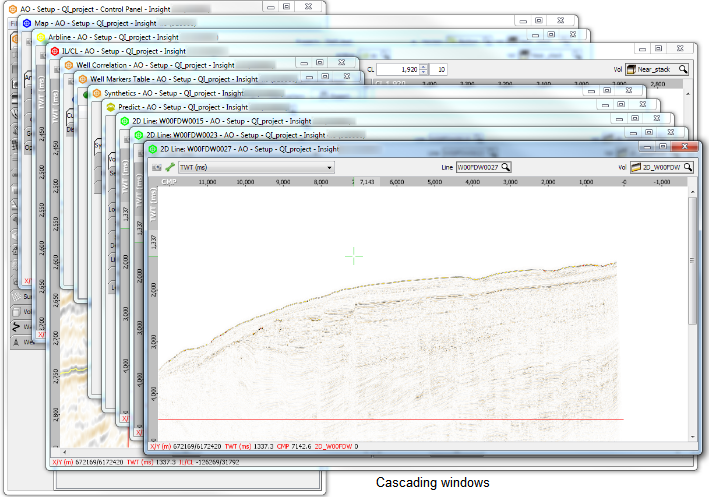Minimize the Well Correlation window

click(304, 63)
